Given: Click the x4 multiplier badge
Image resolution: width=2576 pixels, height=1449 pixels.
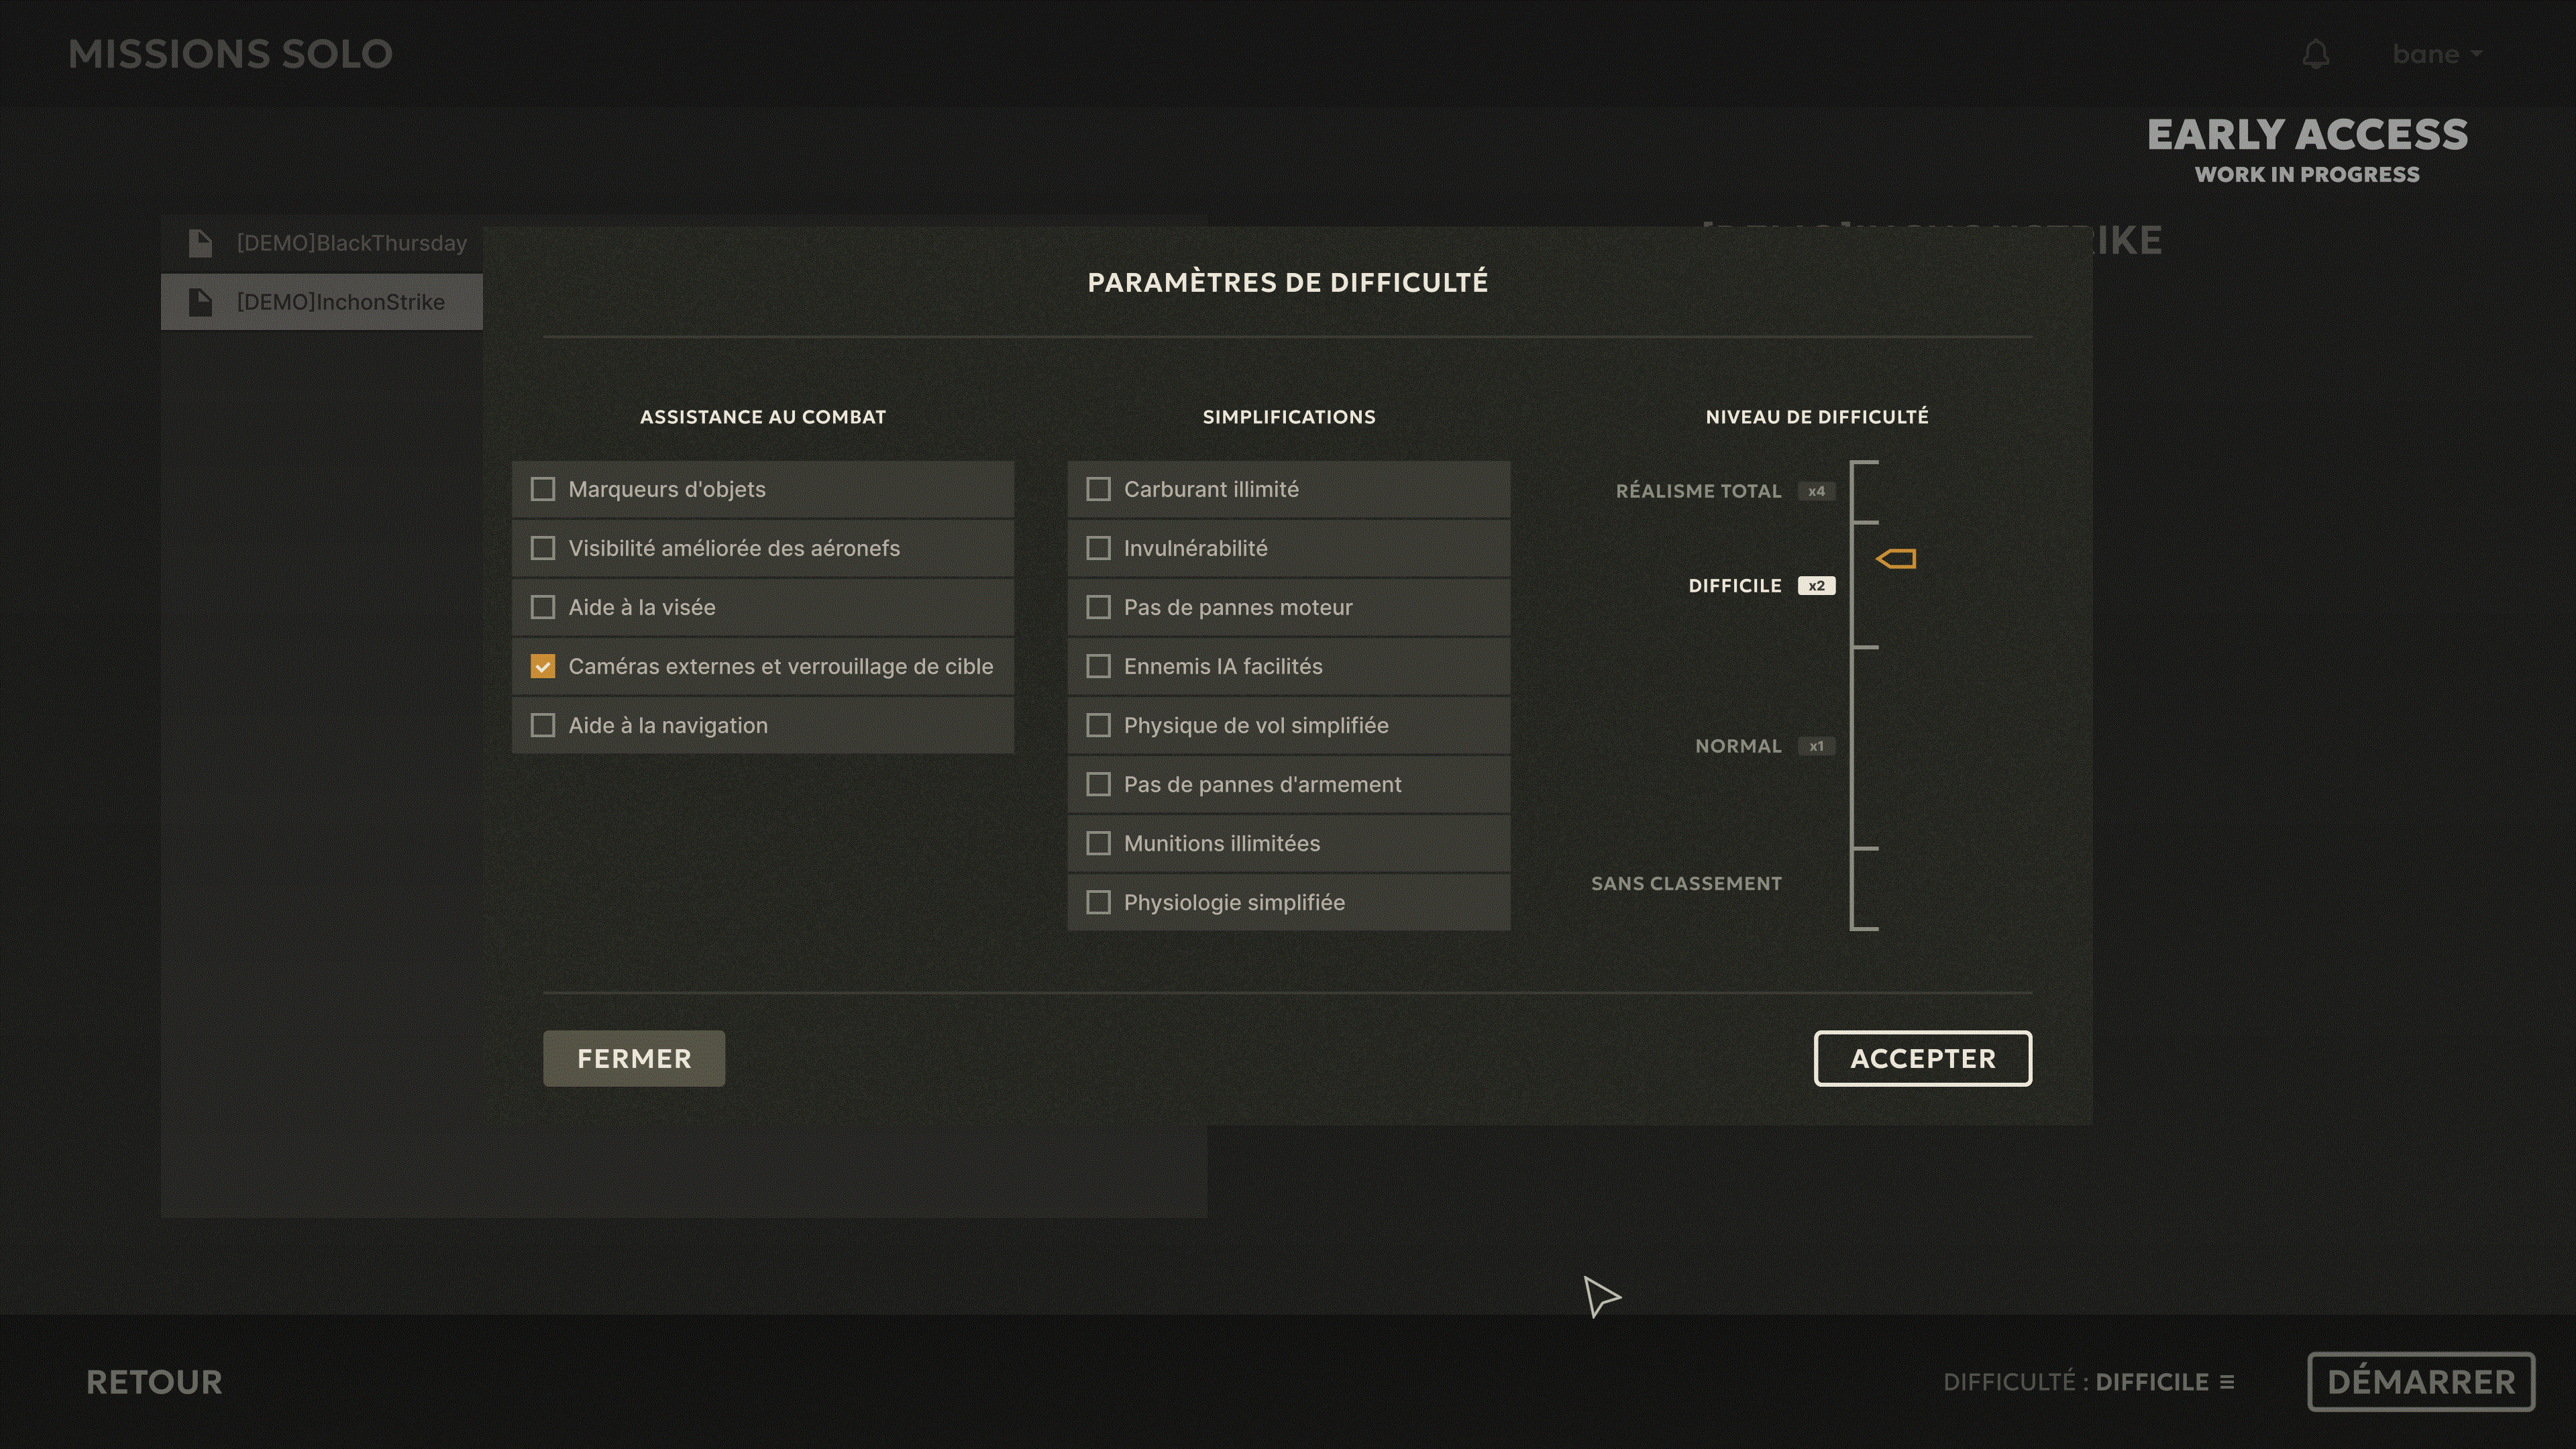Looking at the screenshot, I should [x=1816, y=491].
